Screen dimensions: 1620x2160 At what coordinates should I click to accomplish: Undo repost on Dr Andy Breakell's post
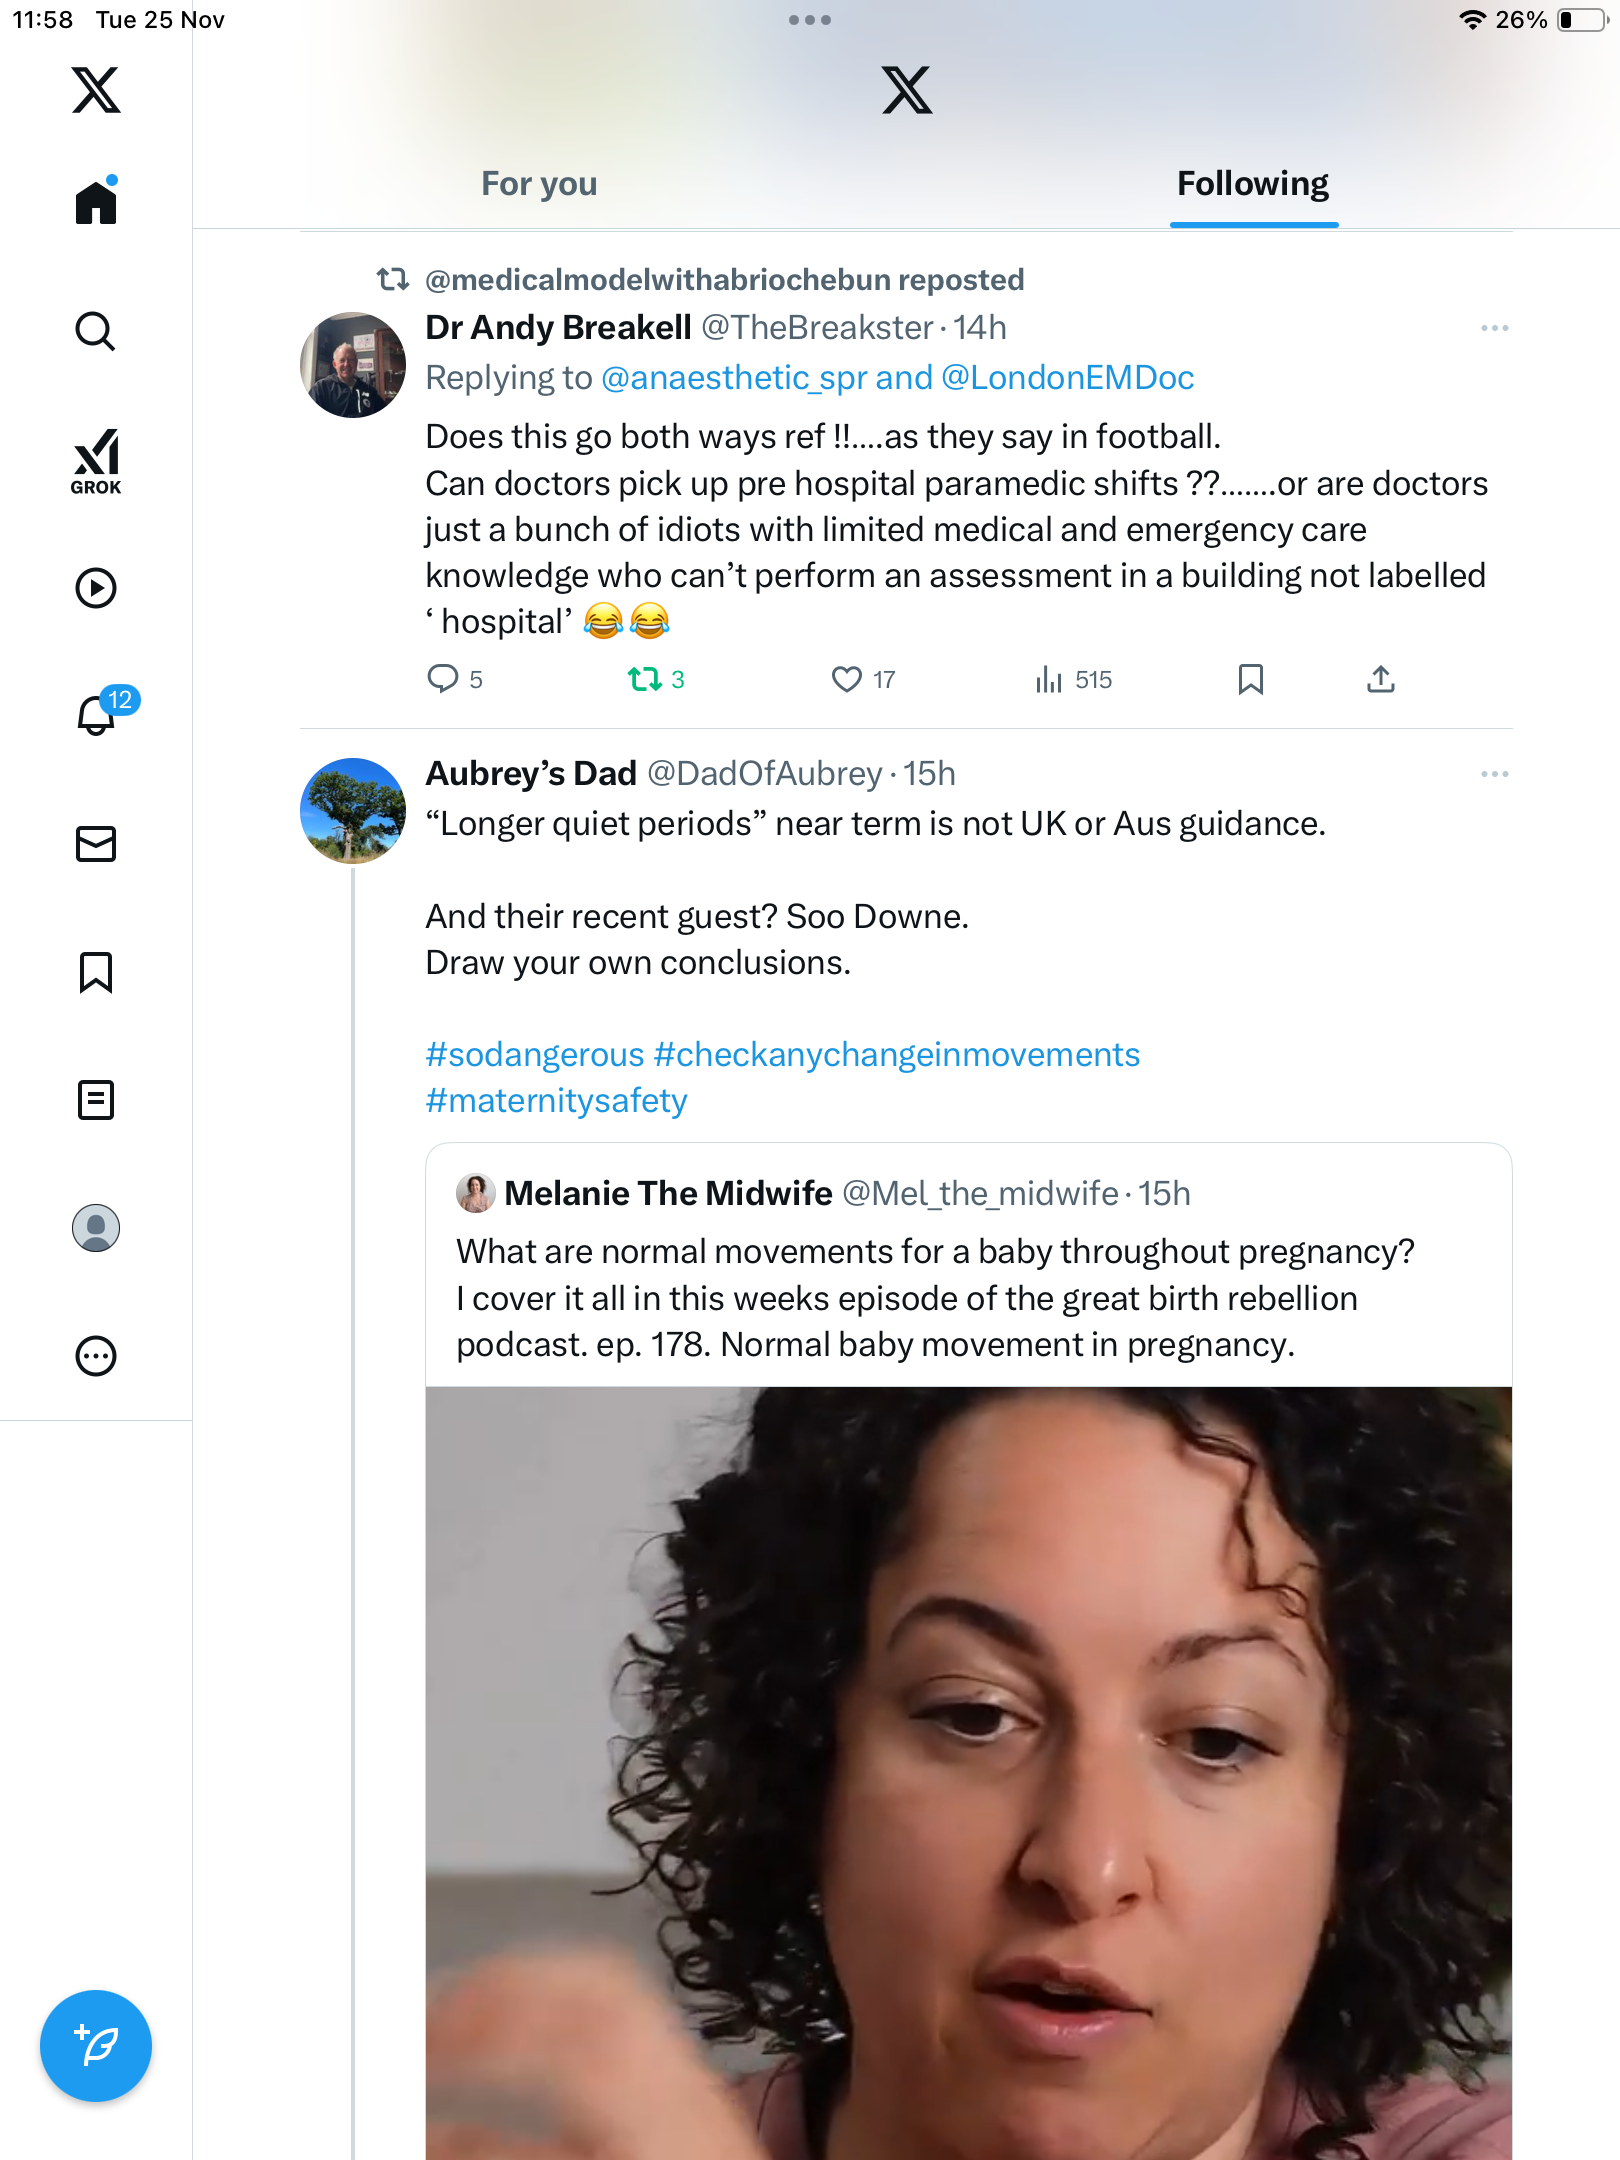click(645, 680)
